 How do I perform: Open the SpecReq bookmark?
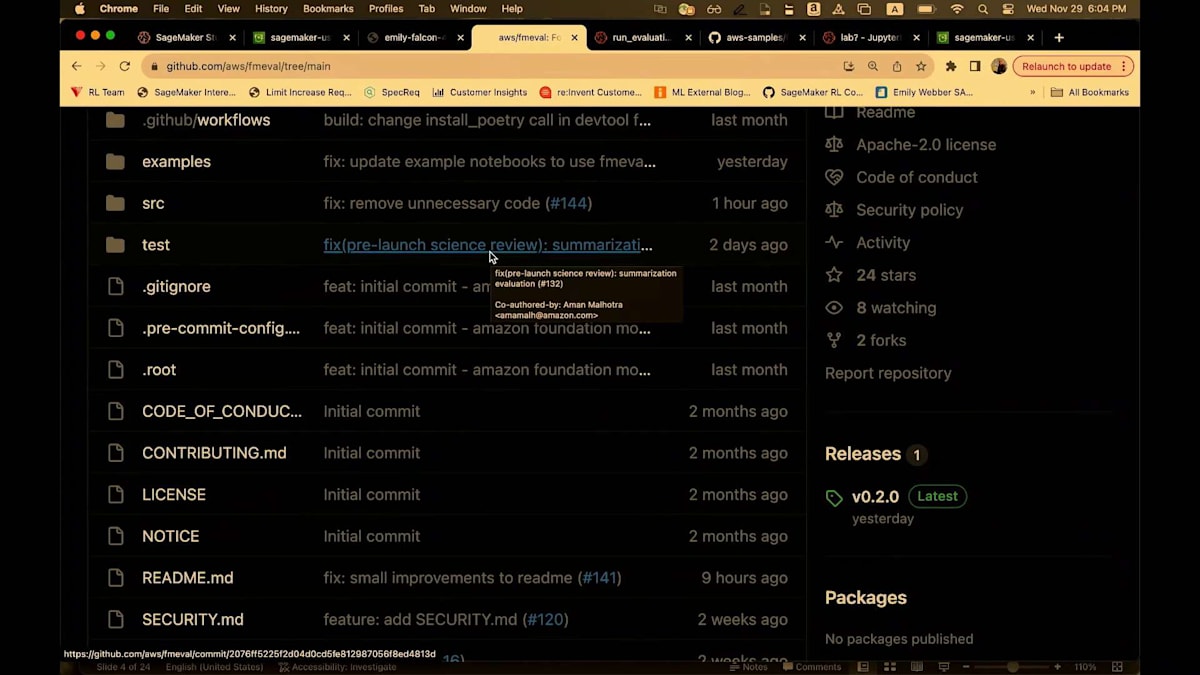(392, 92)
